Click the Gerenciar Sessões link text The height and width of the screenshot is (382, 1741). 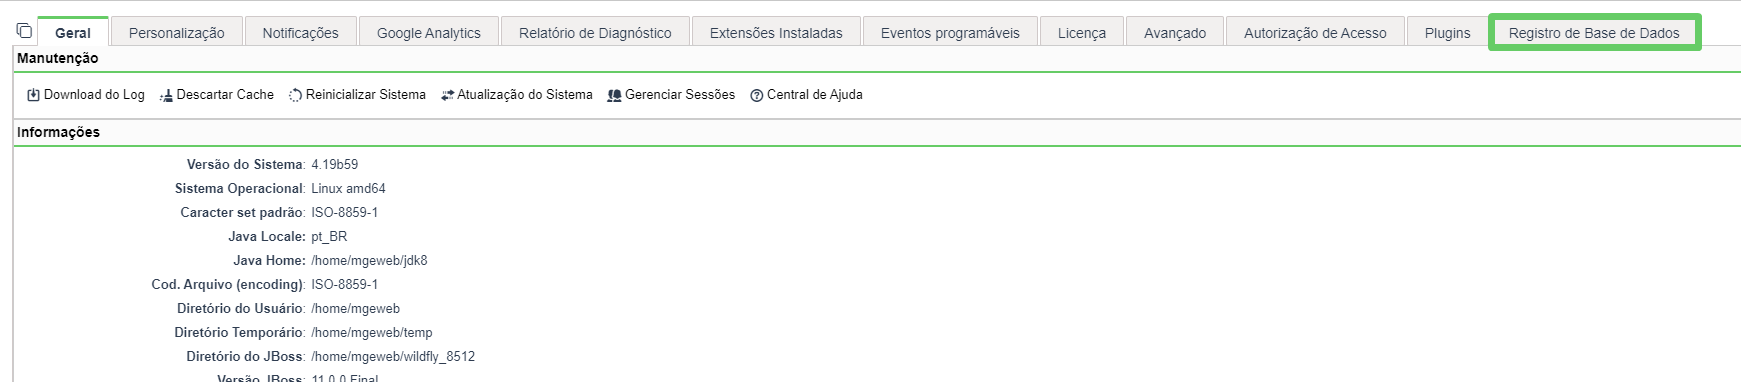[x=680, y=95]
